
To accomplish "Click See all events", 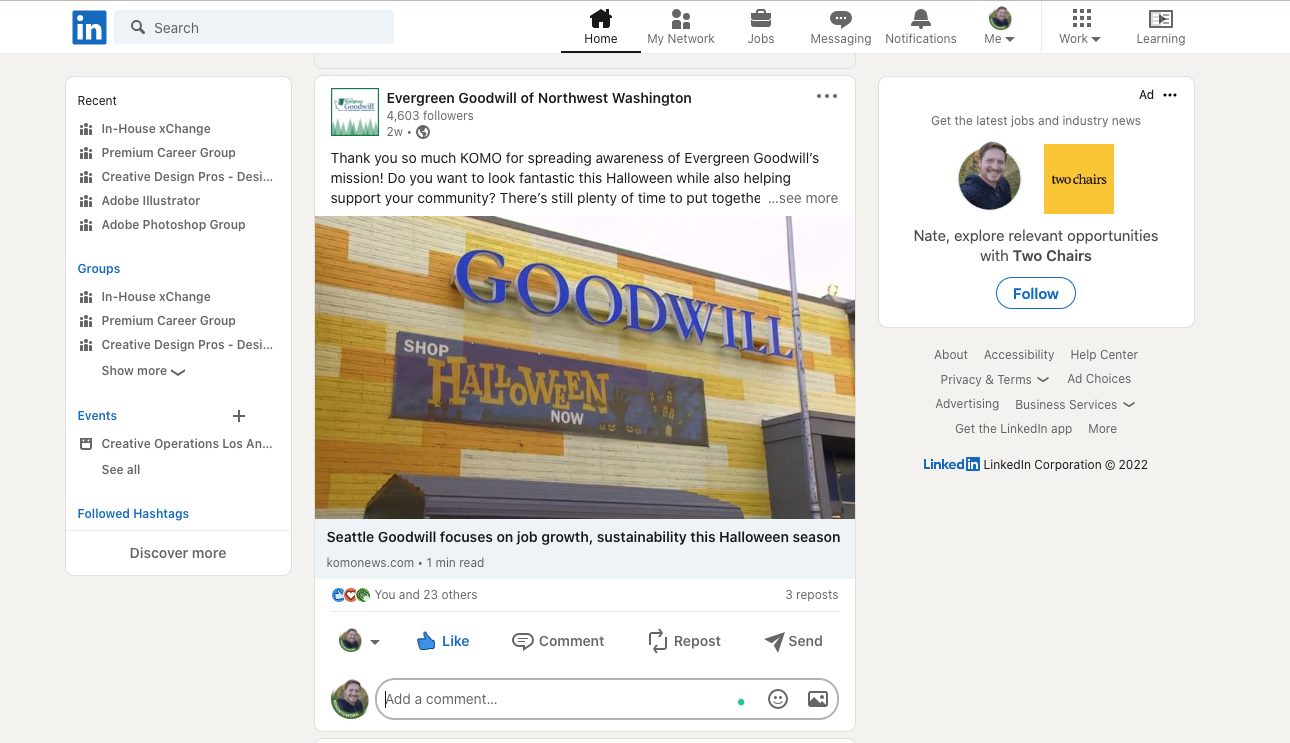I will [121, 470].
